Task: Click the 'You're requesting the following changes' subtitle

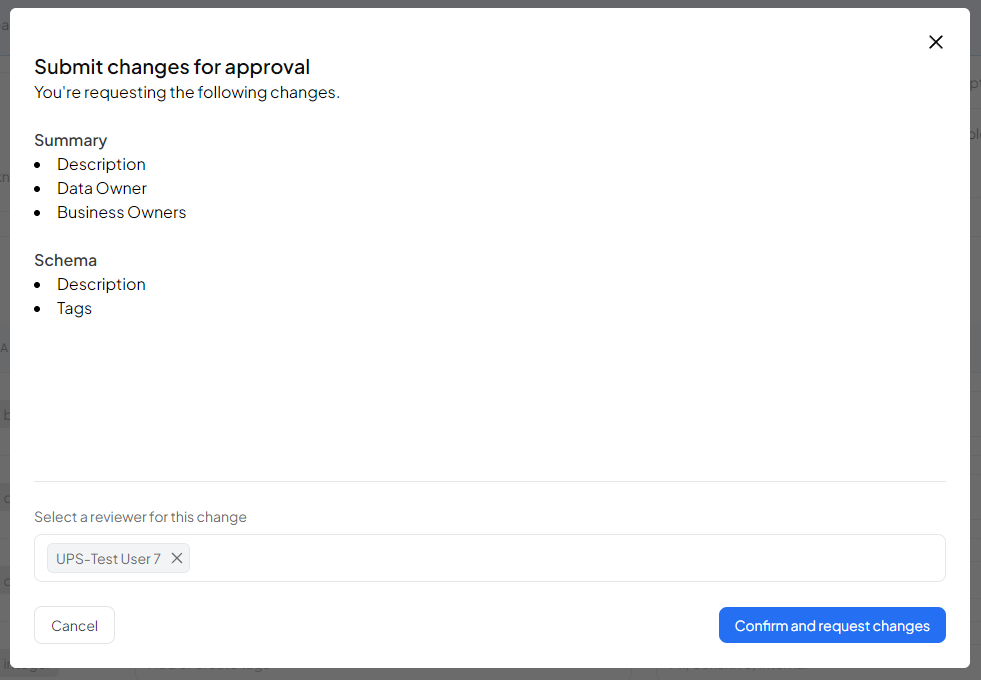Action: pos(187,92)
